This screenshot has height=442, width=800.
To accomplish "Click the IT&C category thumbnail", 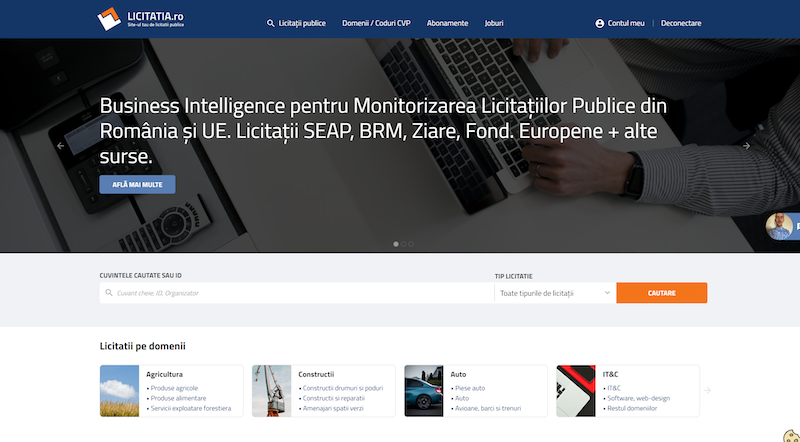I will (x=576, y=391).
